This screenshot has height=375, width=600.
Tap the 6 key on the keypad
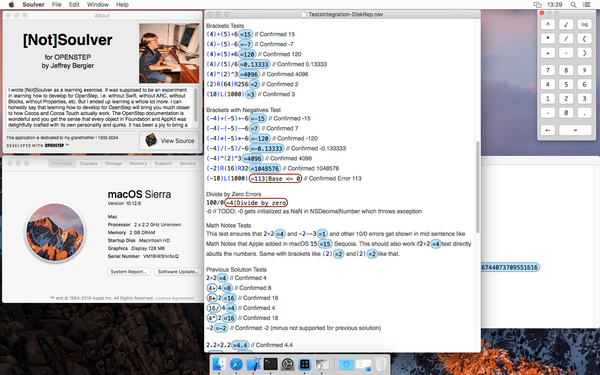584,84
